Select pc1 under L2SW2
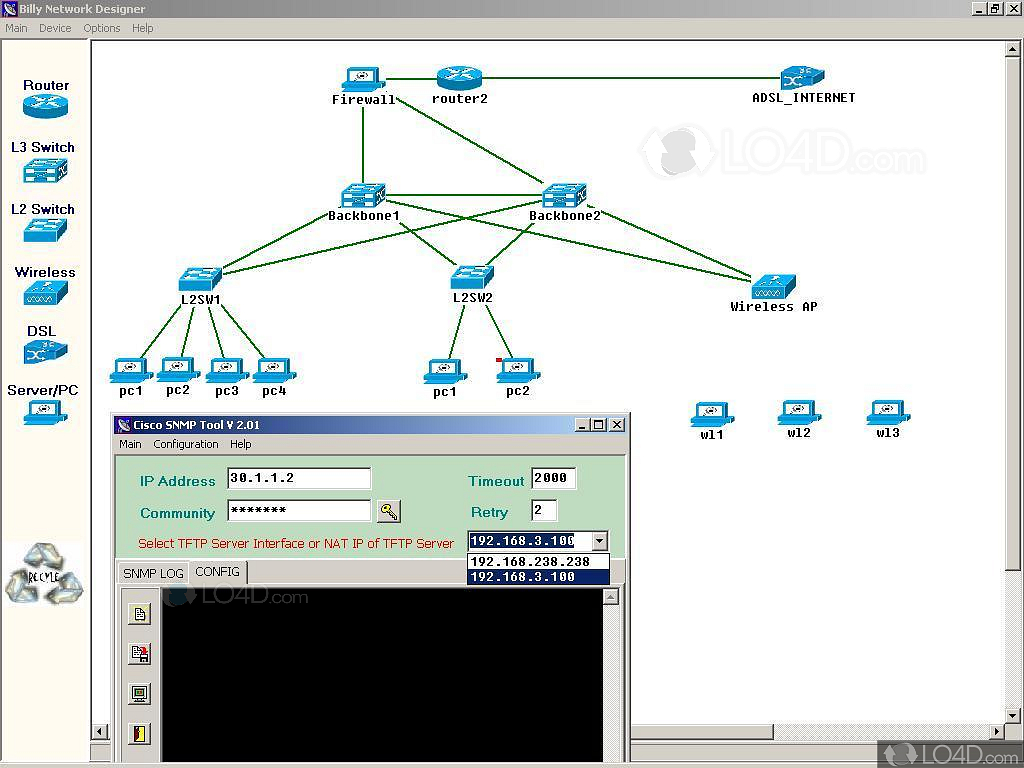Image resolution: width=1024 pixels, height=768 pixels. pos(445,371)
